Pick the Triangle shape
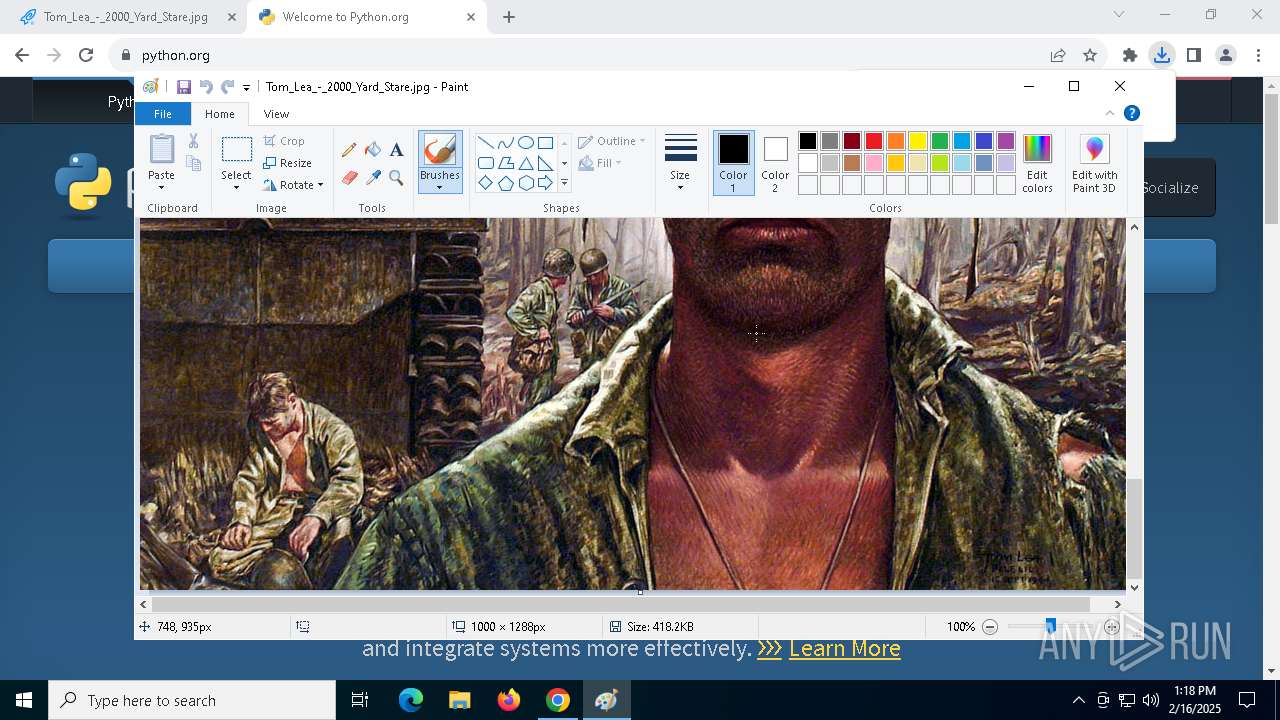 (525, 163)
